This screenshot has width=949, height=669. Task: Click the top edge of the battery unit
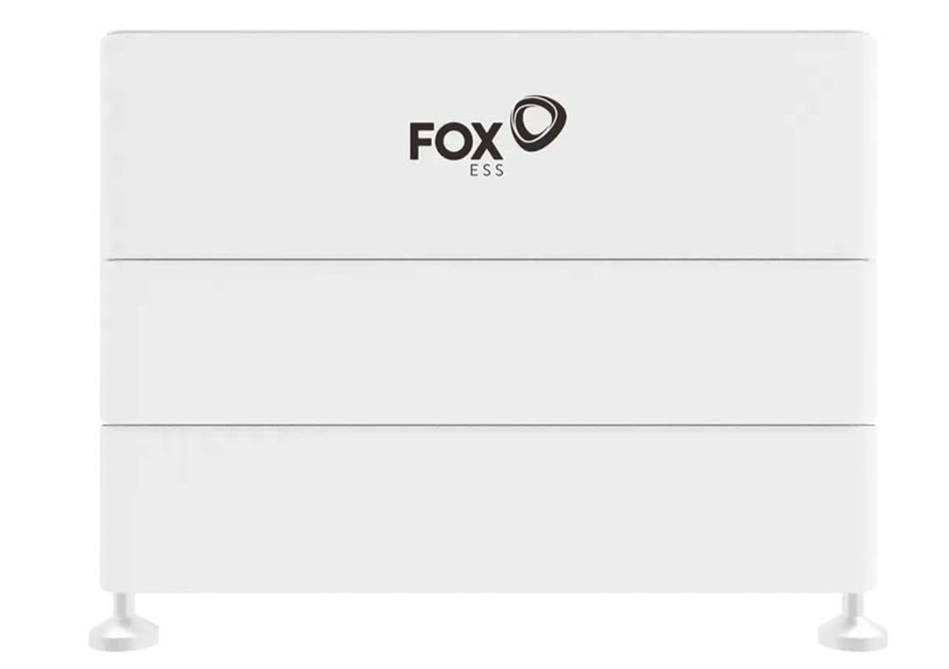[490, 33]
